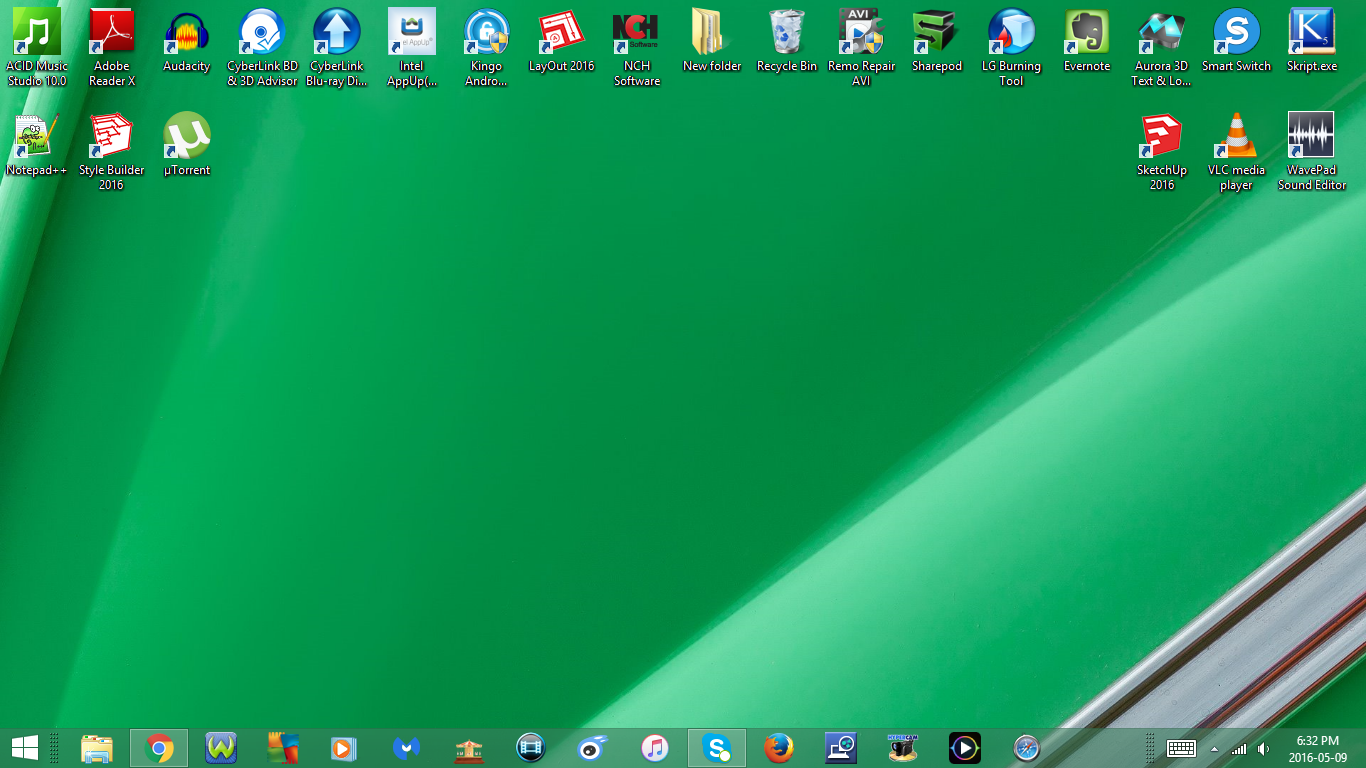
Task: Launch Windows Media Player taskbar icon
Action: tap(345, 748)
